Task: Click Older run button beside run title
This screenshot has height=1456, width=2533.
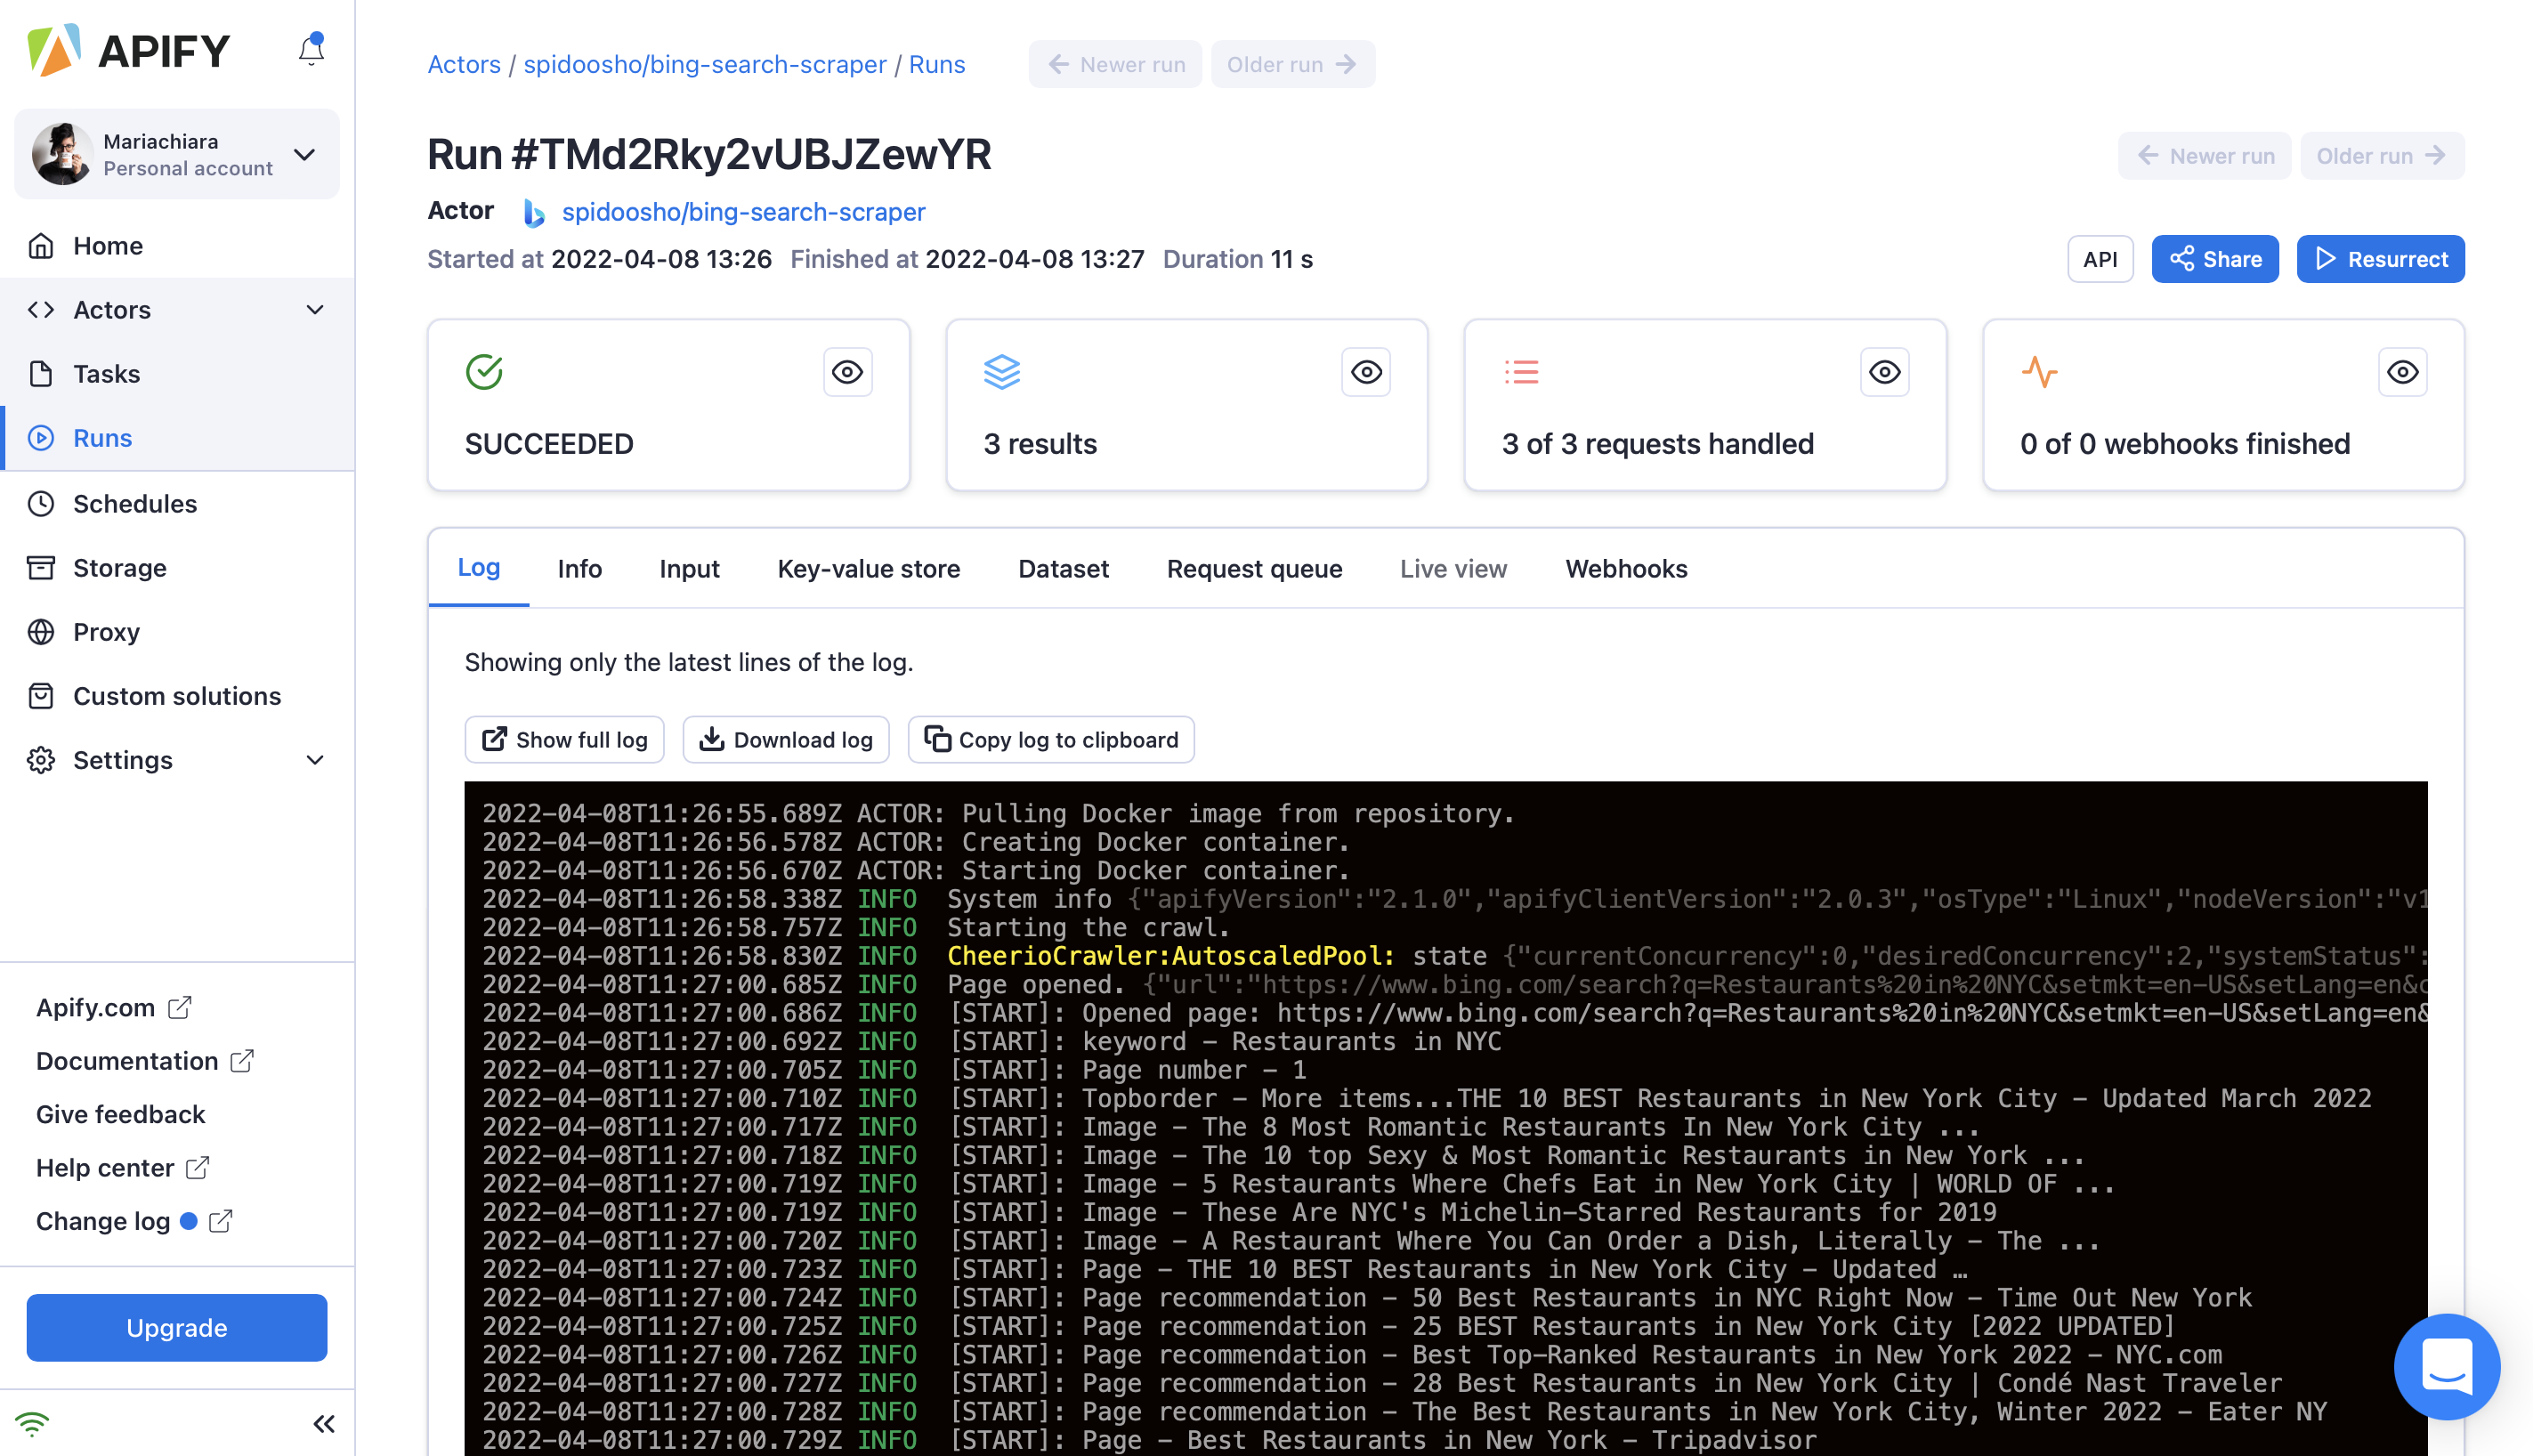Action: (2382, 156)
